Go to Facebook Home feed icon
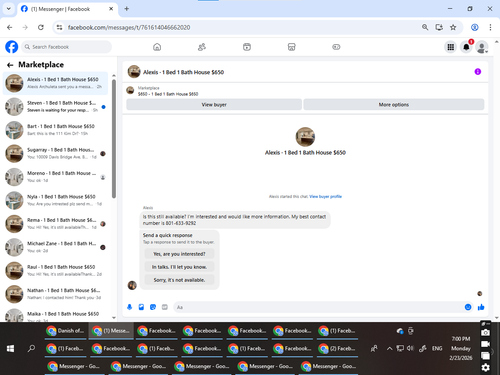This screenshot has width=500, height=375. (x=157, y=47)
